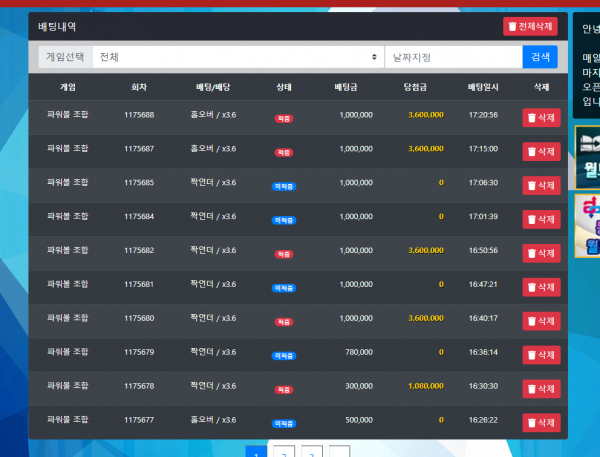Click the 미적중 badge on round 1175685

coord(284,186)
